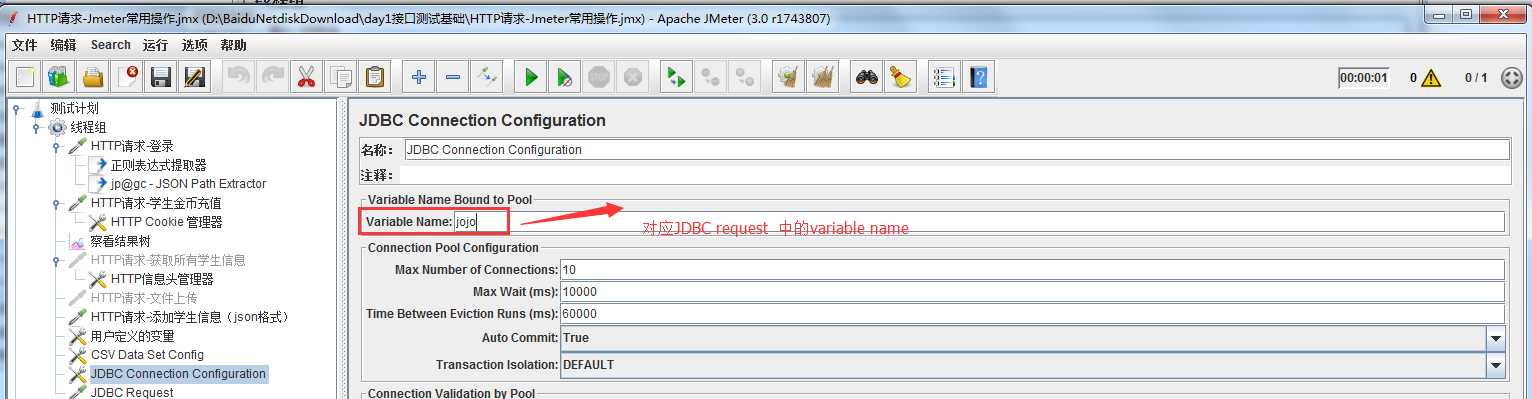Select 用户定义的变量 in the tree
This screenshot has width=1532, height=399.
[132, 336]
